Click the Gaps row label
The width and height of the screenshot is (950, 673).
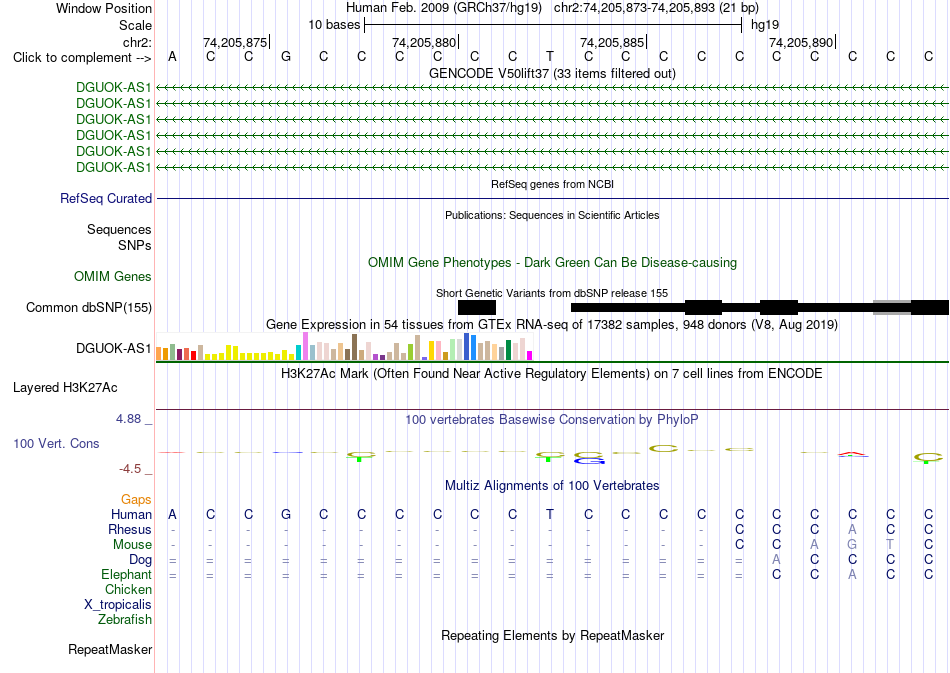pyautogui.click(x=136, y=500)
